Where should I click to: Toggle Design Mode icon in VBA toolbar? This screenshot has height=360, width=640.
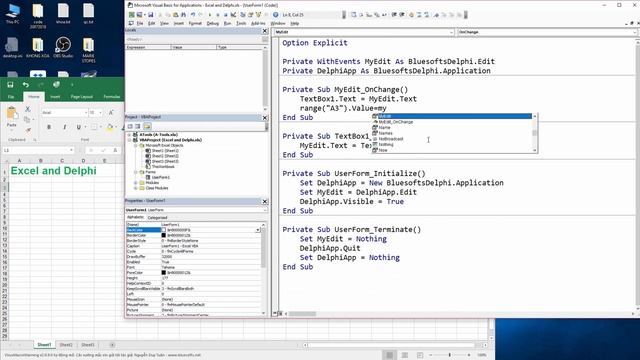[x=233, y=15]
